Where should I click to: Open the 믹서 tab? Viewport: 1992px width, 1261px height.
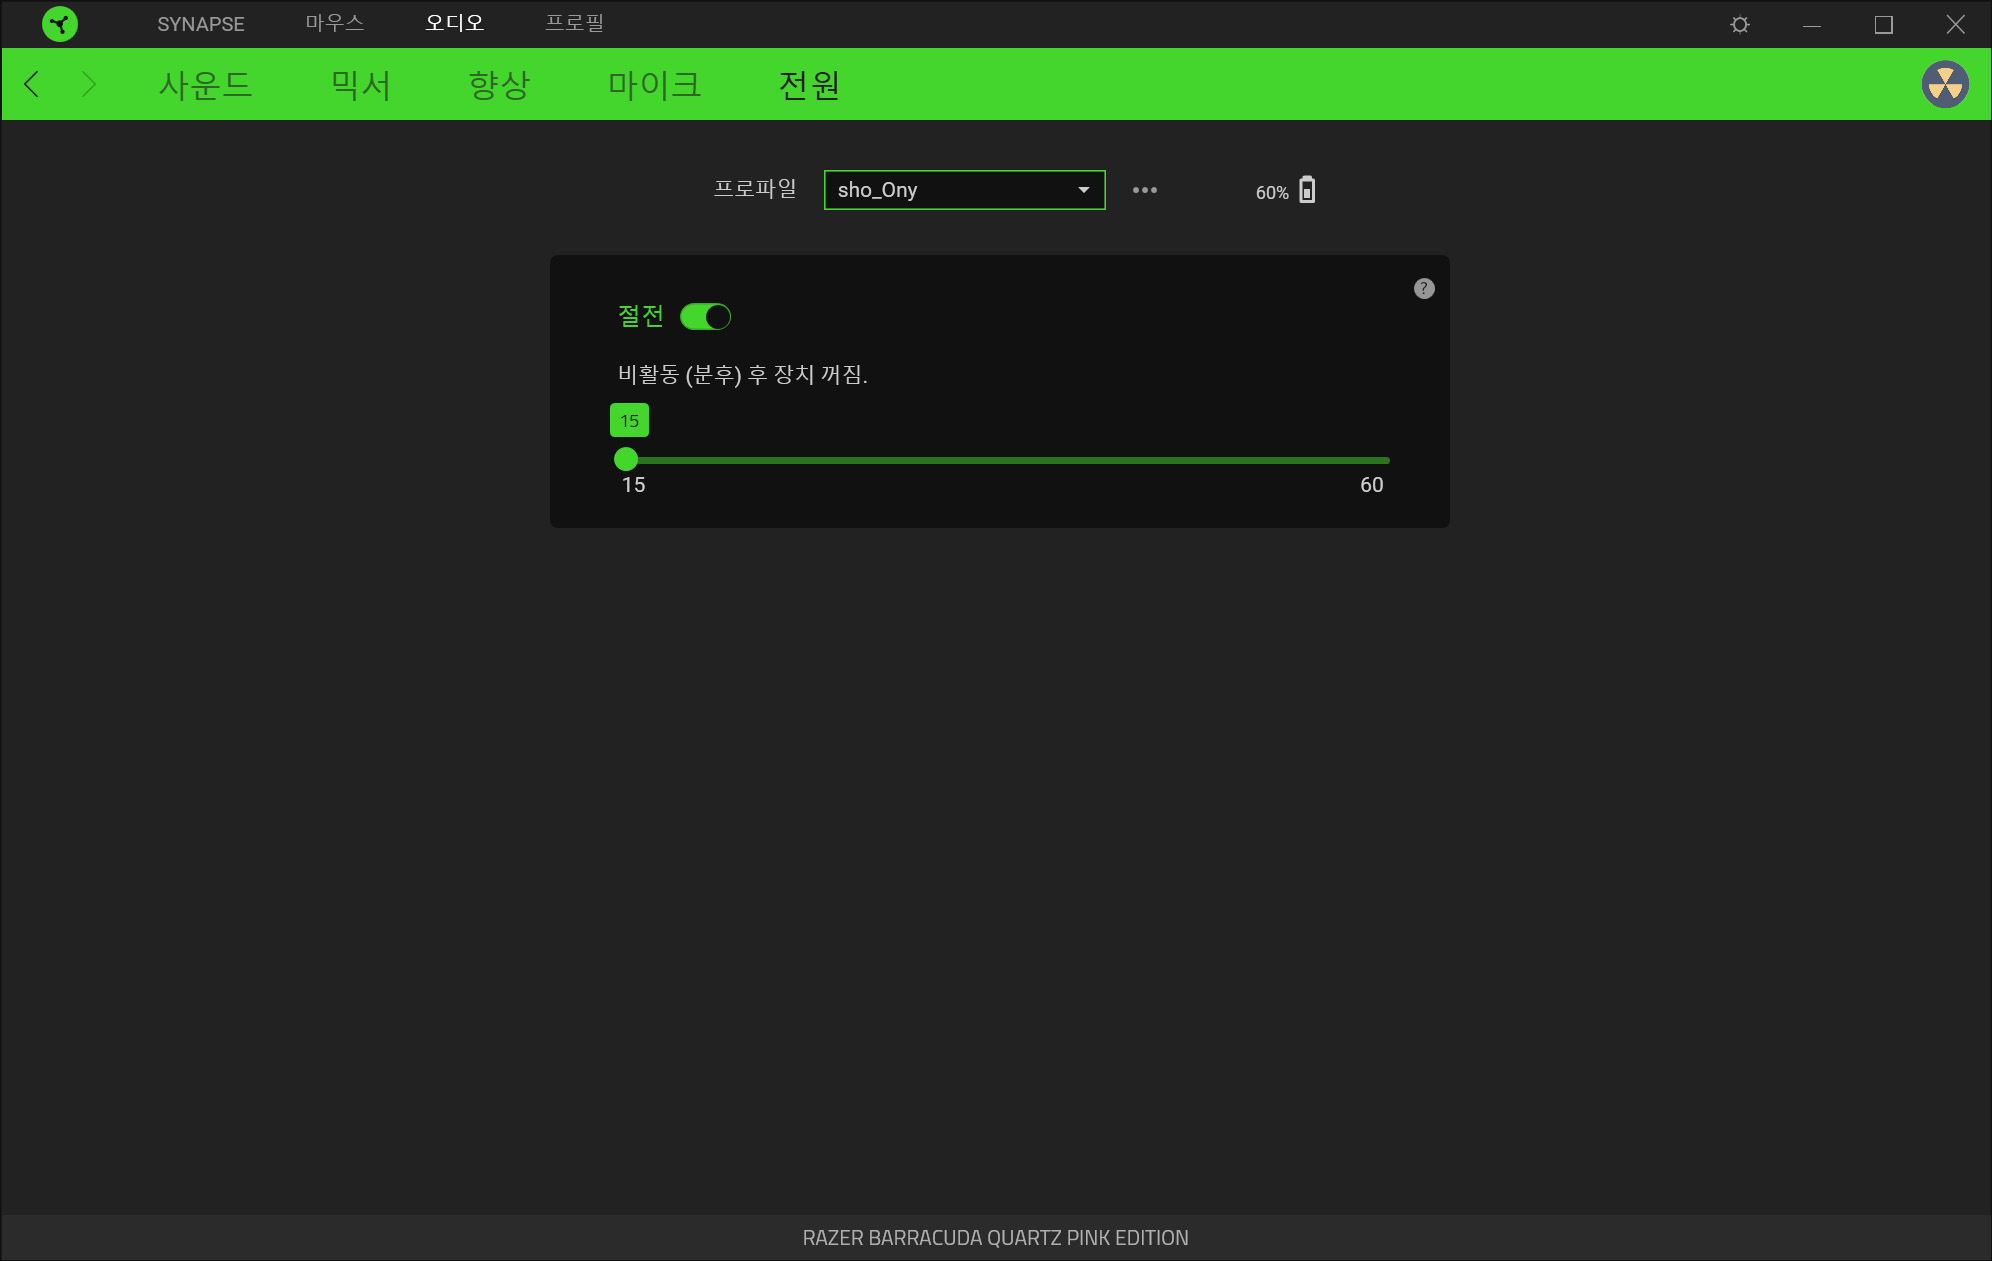pos(360,84)
